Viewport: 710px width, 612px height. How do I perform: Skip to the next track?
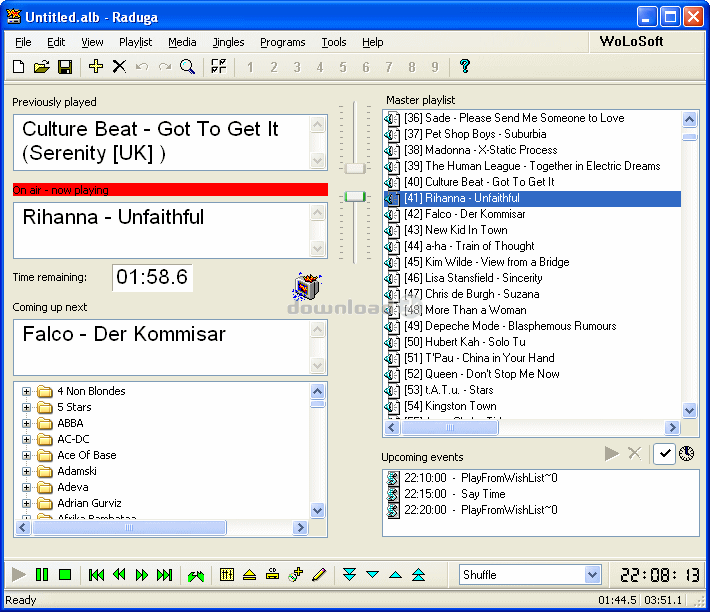[164, 575]
